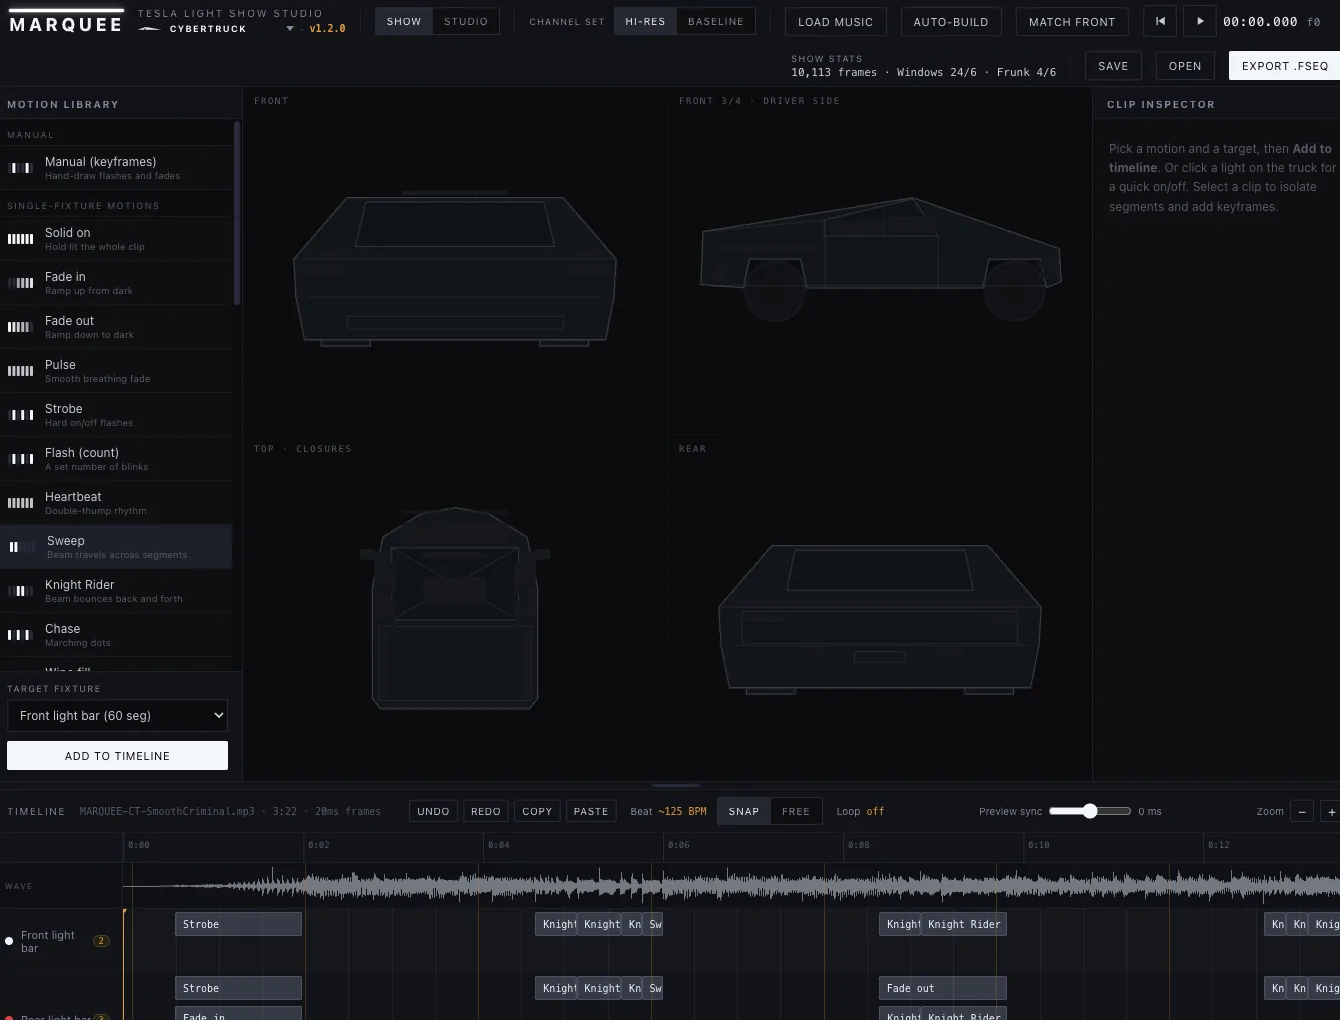Click REDO in timeline toolbar
This screenshot has width=1340, height=1020.
(x=486, y=811)
